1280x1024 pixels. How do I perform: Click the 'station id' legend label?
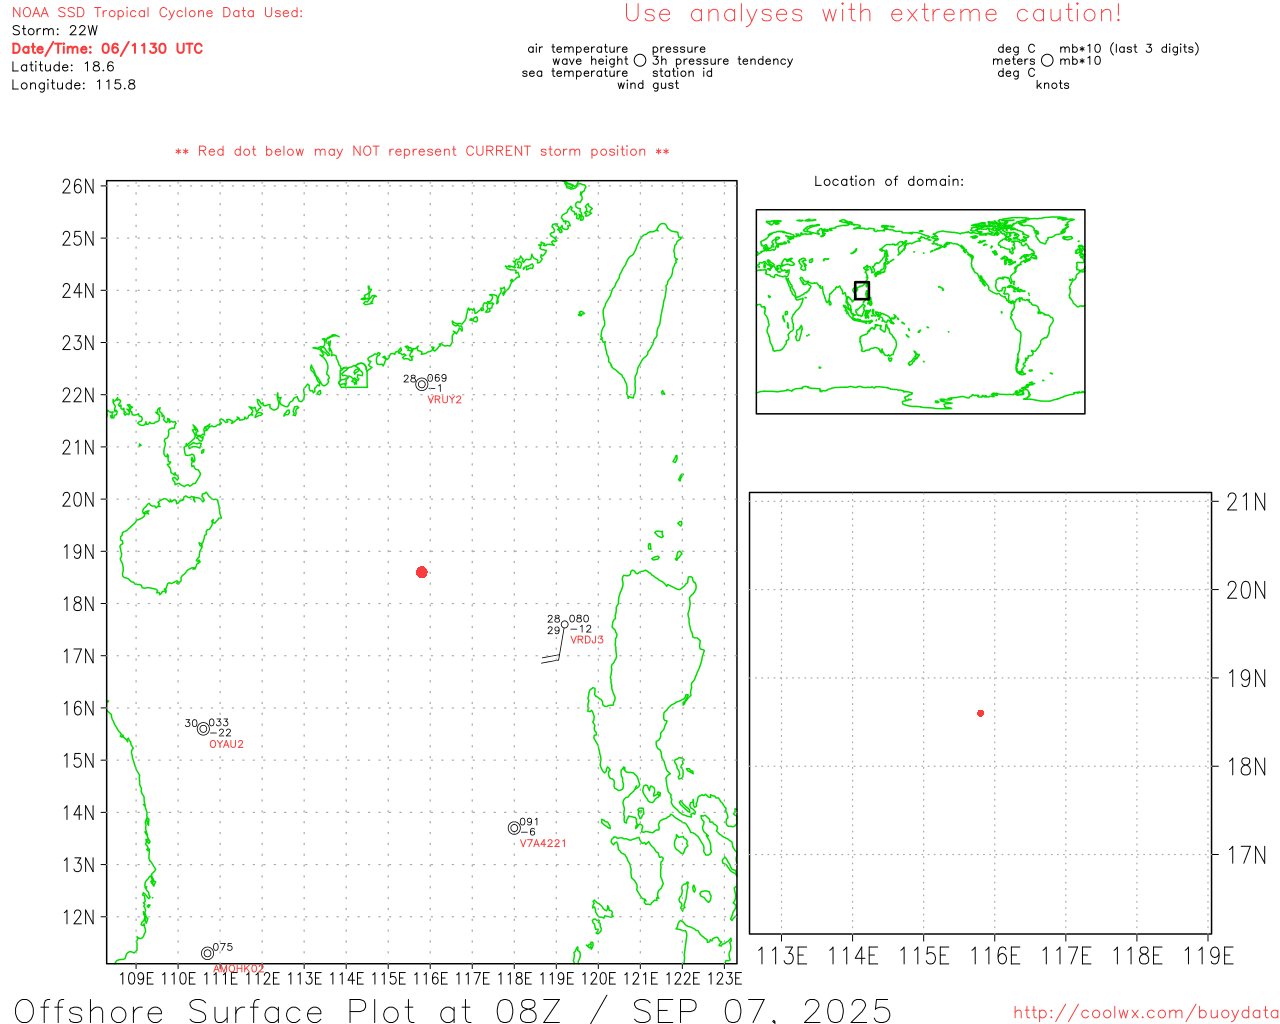pyautogui.click(x=682, y=73)
